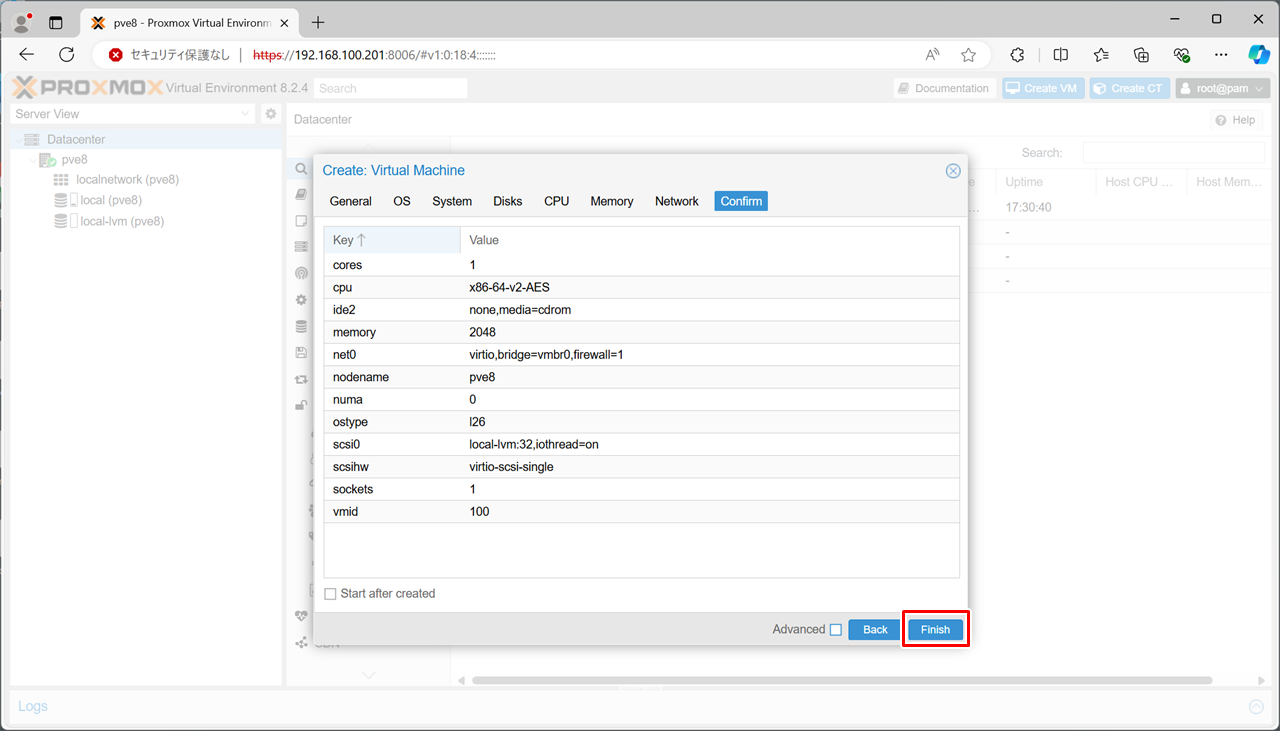This screenshot has width=1280, height=731.
Task: Switch to the Disks tab
Action: click(507, 201)
